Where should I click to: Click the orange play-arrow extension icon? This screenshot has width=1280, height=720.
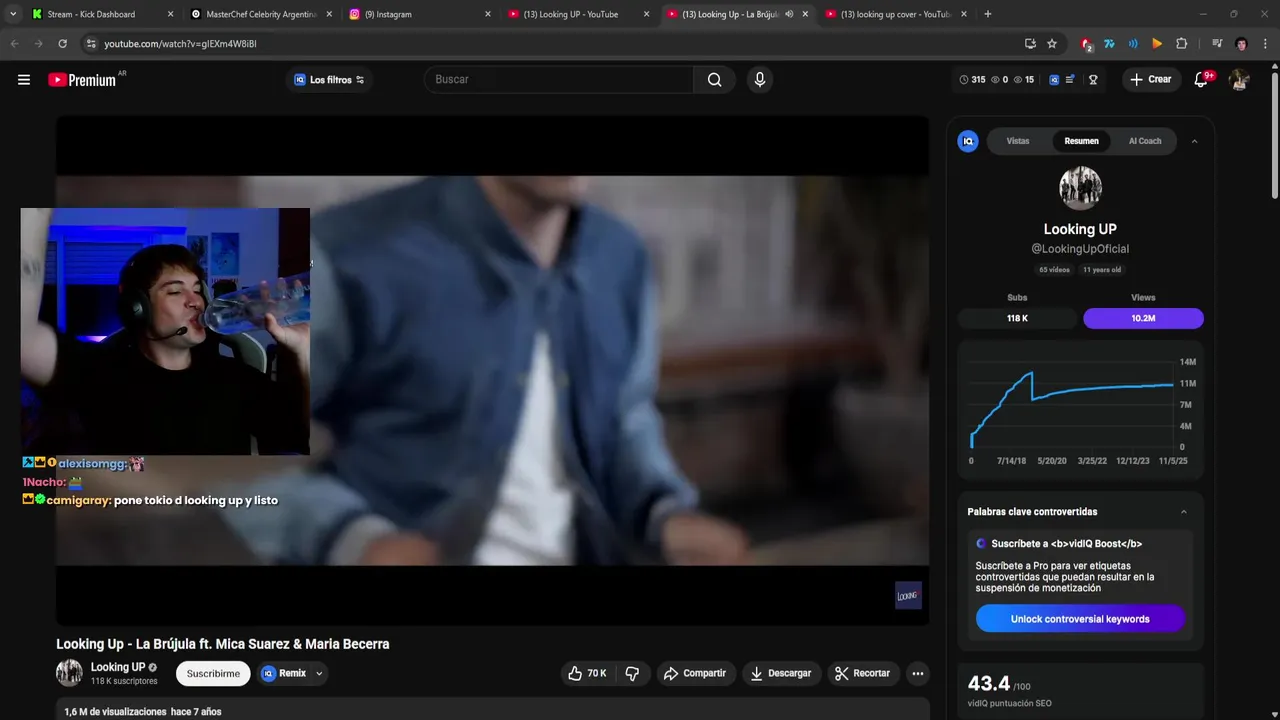1157,44
